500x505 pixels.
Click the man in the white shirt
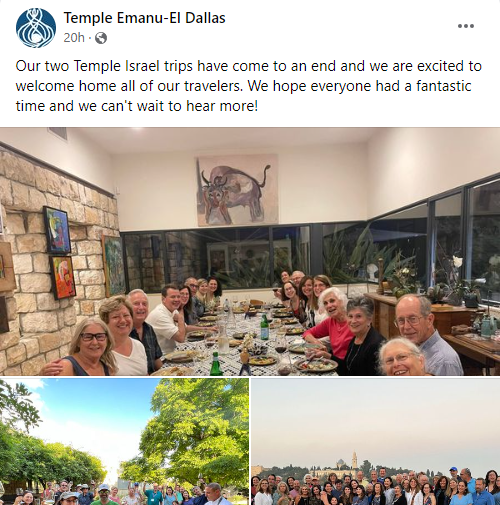pyautogui.click(x=168, y=318)
